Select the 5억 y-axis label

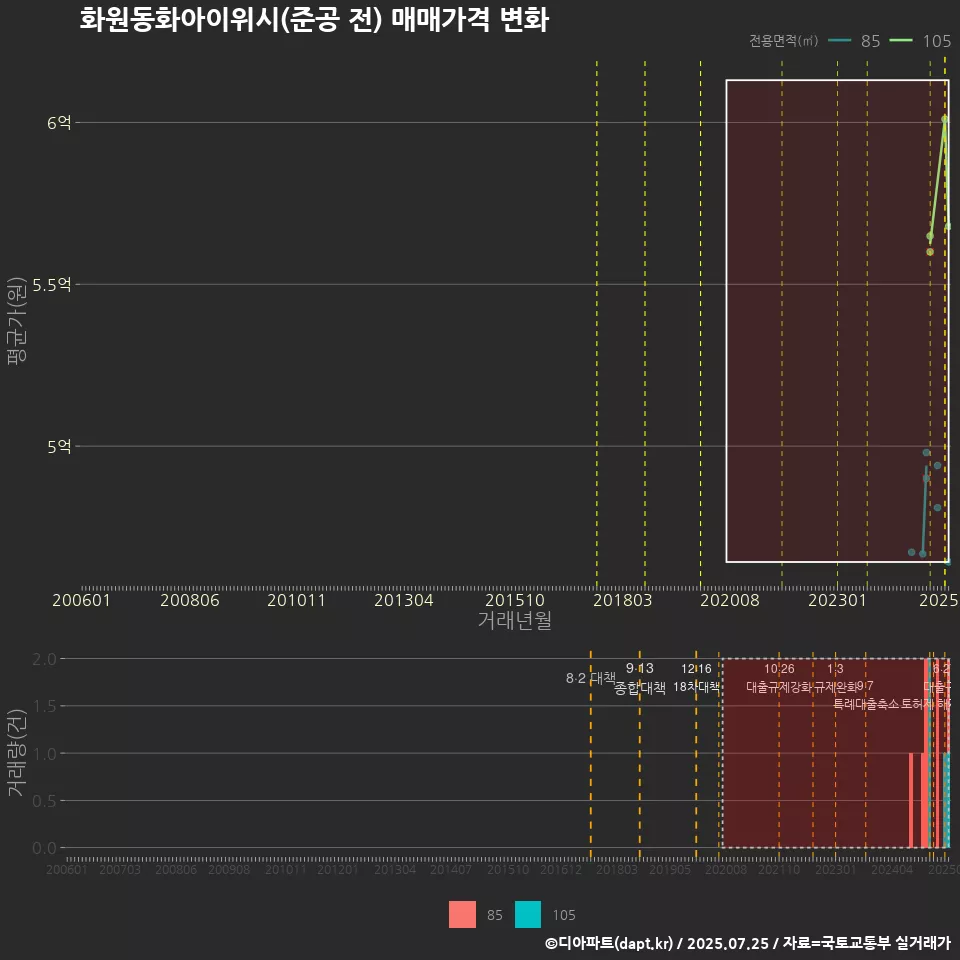(59, 447)
